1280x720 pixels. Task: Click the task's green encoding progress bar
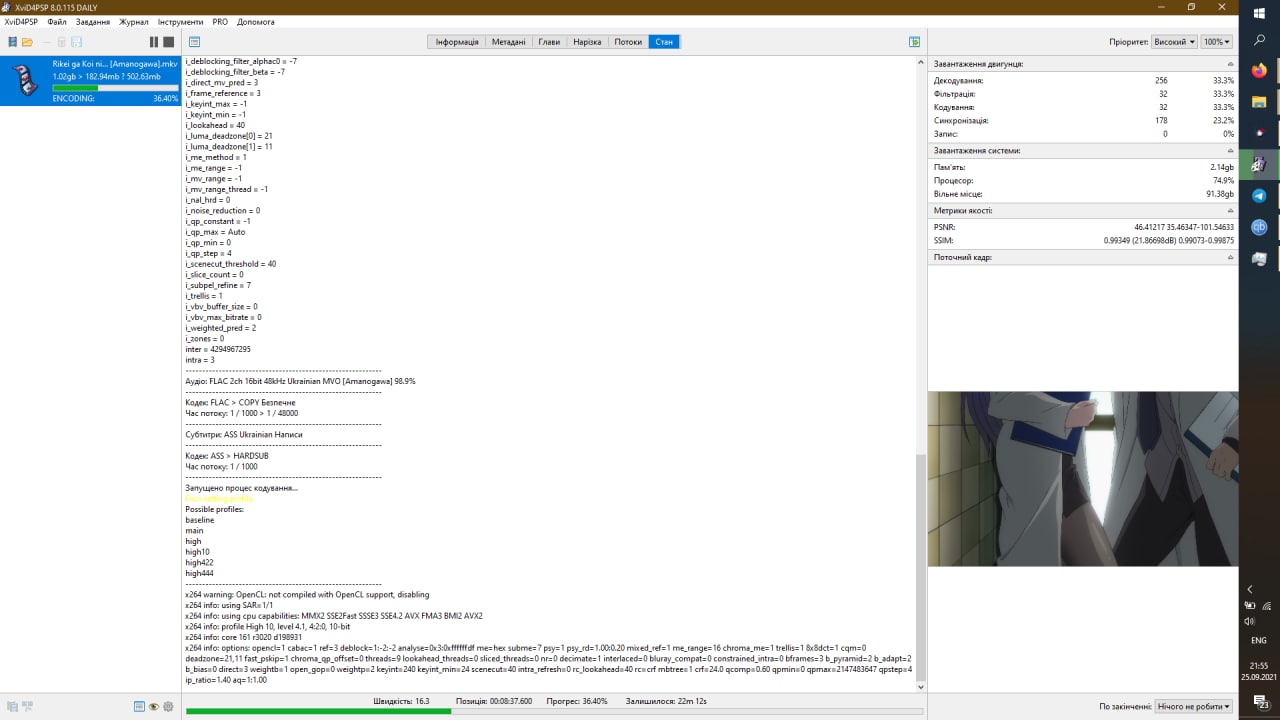pyautogui.click(x=115, y=88)
